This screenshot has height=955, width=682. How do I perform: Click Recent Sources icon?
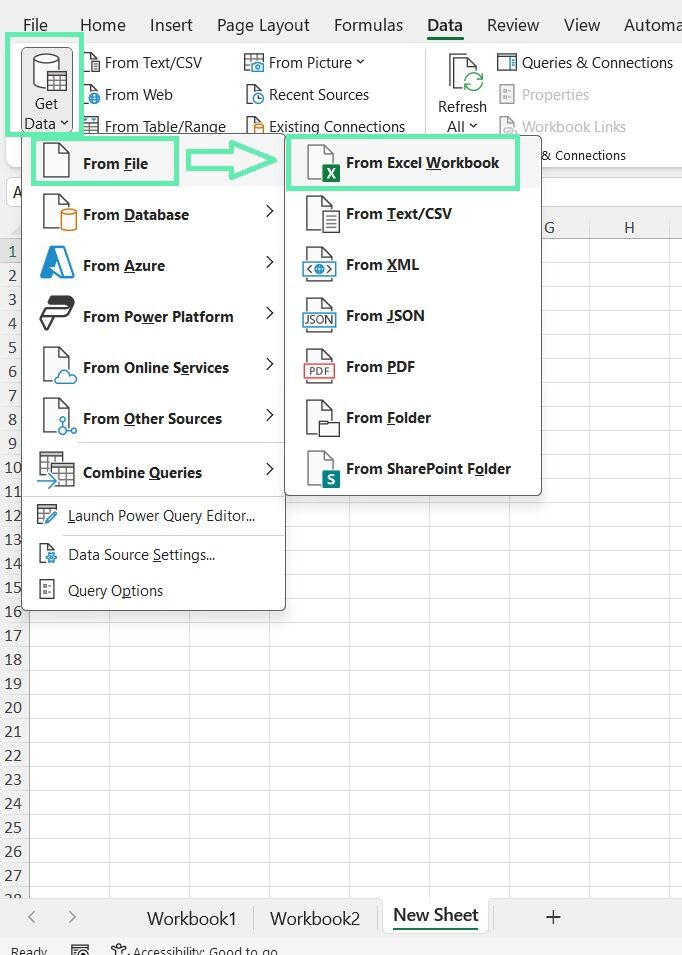pyautogui.click(x=255, y=94)
